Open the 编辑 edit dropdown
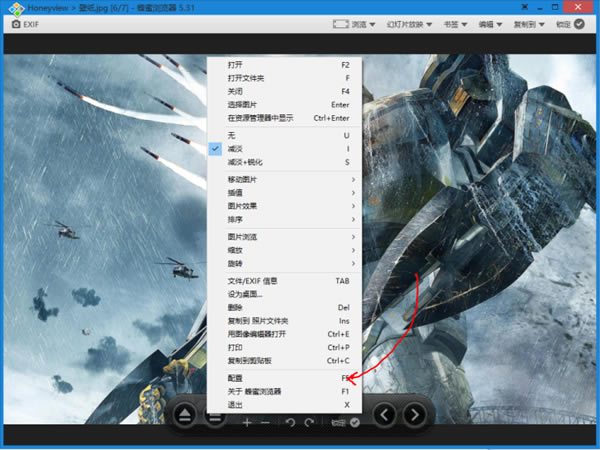 (490, 24)
